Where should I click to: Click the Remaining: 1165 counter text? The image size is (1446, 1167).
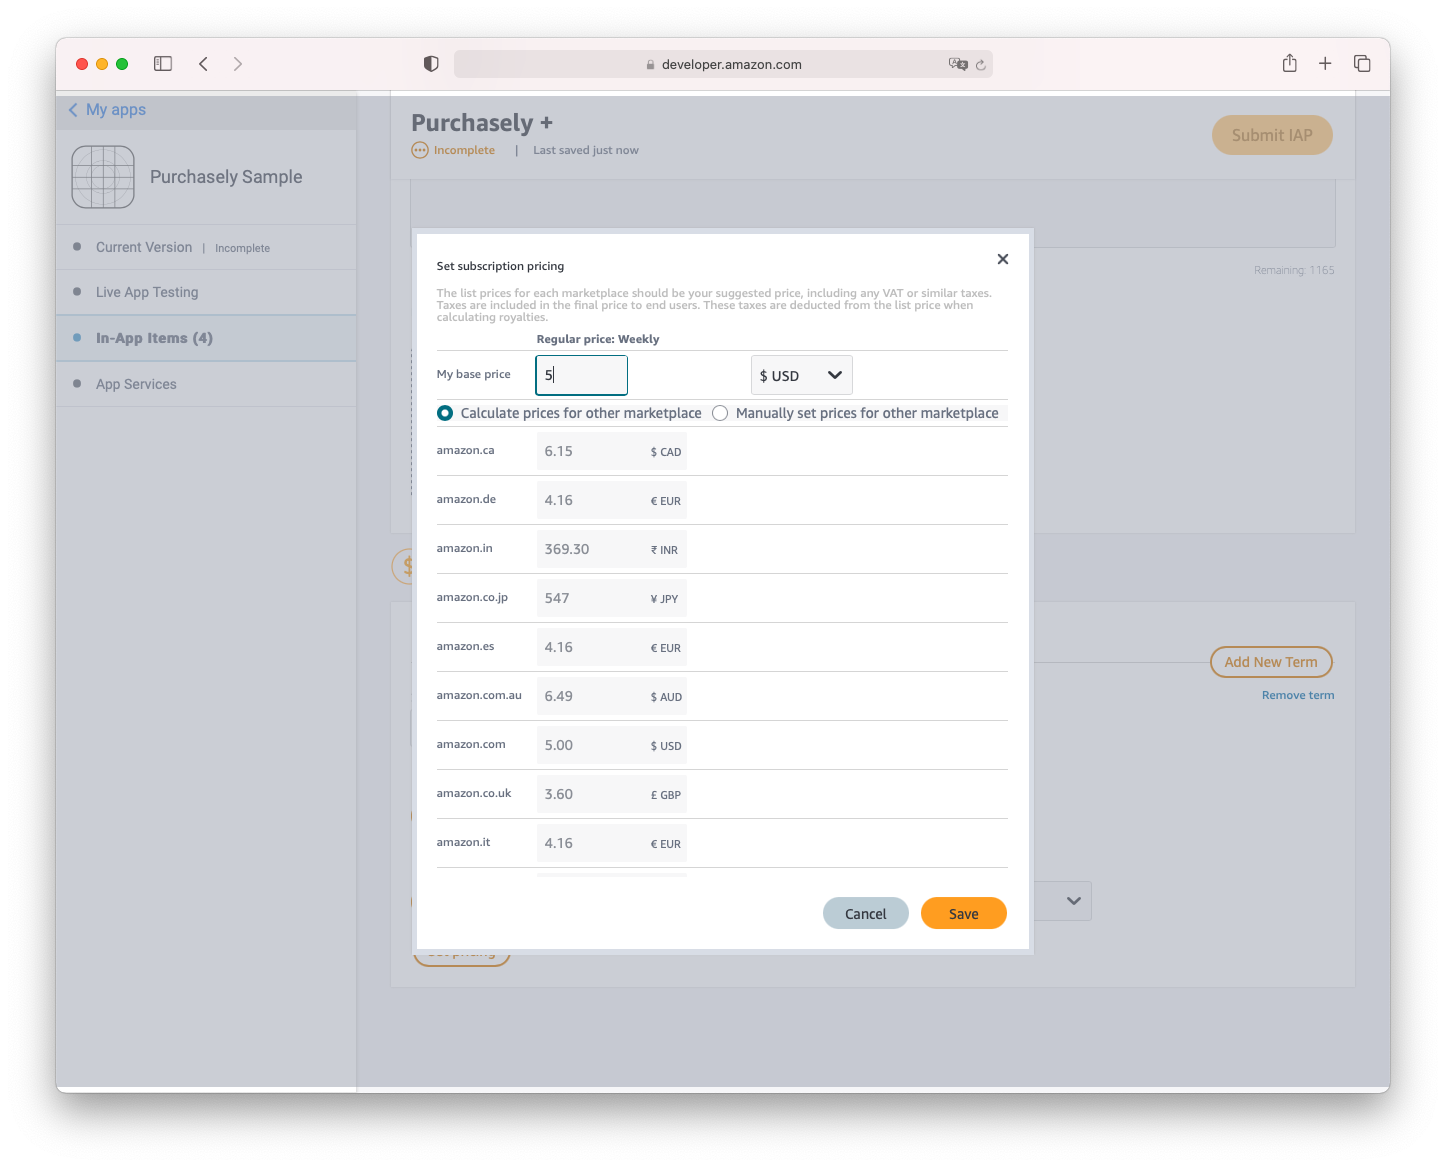[x=1294, y=270]
